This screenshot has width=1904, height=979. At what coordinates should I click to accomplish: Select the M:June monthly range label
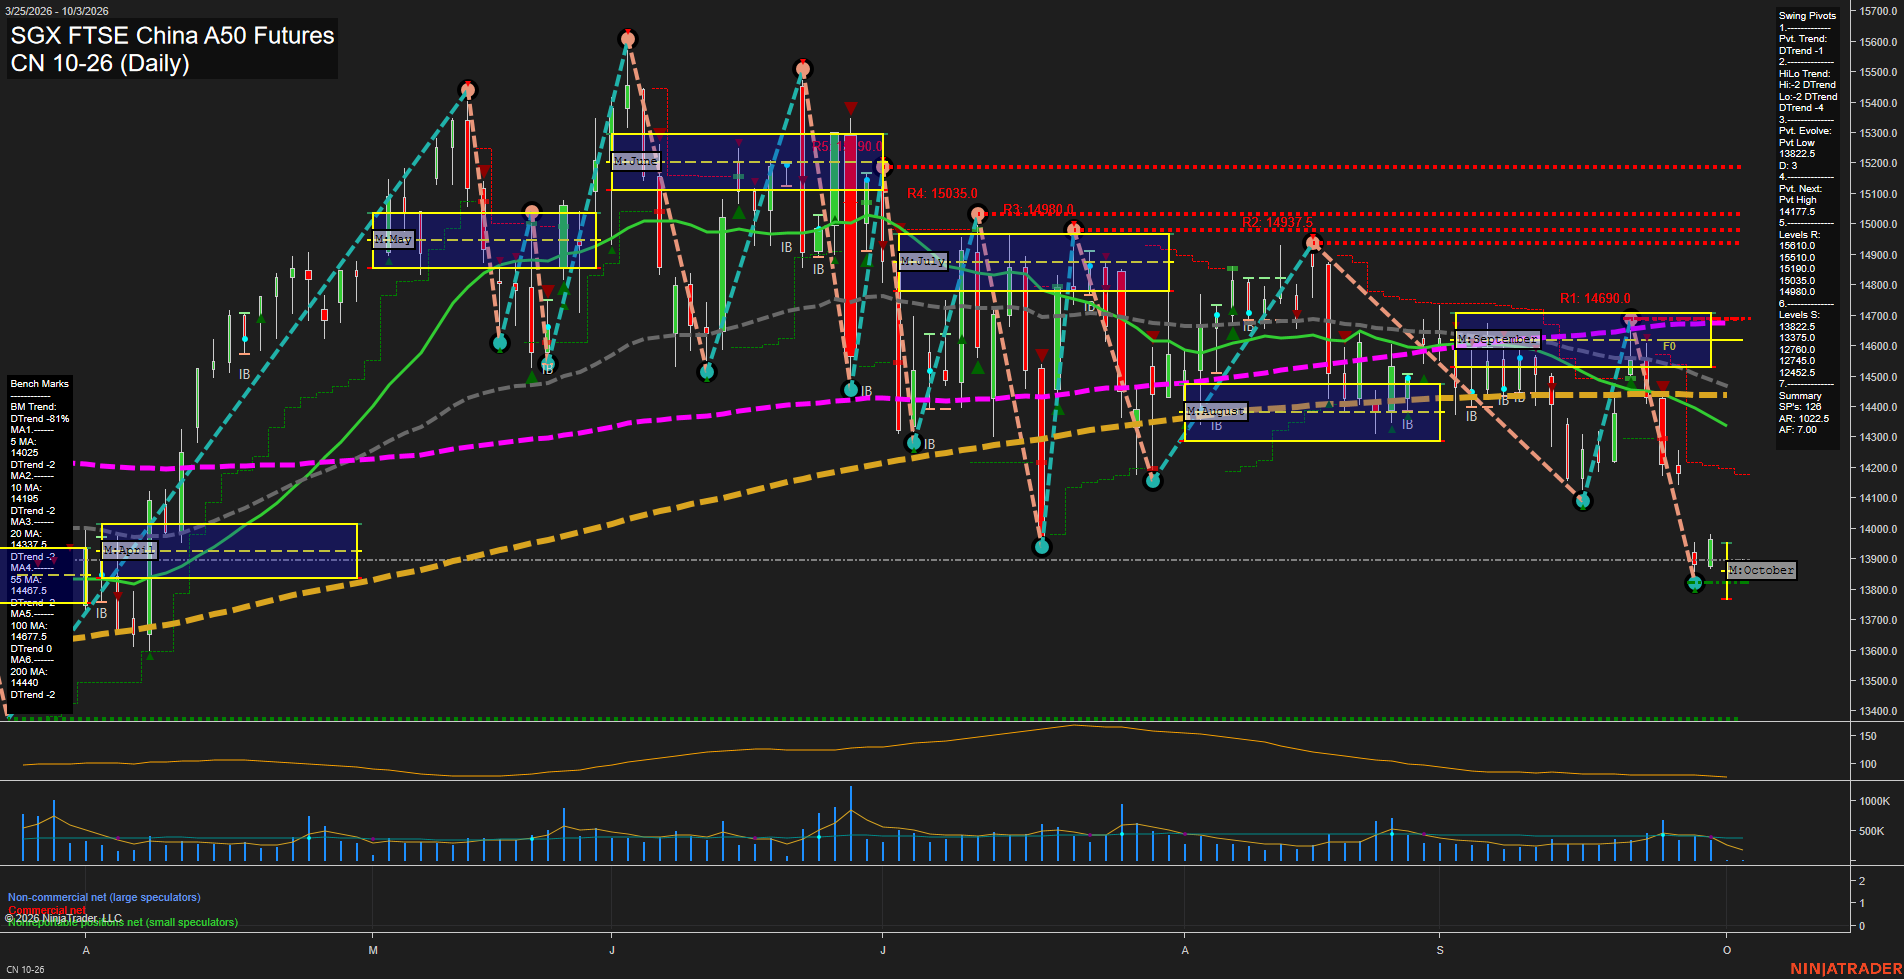tap(636, 160)
